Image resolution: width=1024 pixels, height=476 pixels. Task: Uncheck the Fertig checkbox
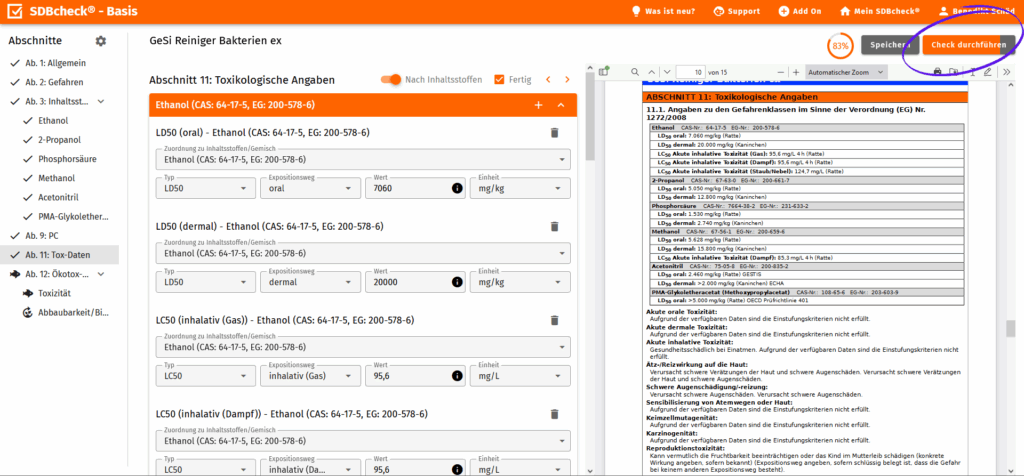pyautogui.click(x=500, y=80)
